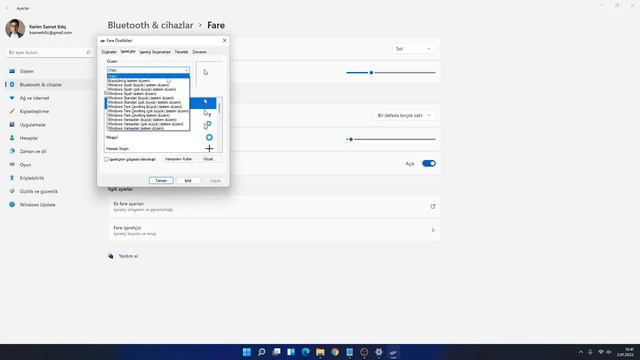The height and width of the screenshot is (360, 640).
Task: Open Ağ ve İnternet settings
Action: coord(49,98)
